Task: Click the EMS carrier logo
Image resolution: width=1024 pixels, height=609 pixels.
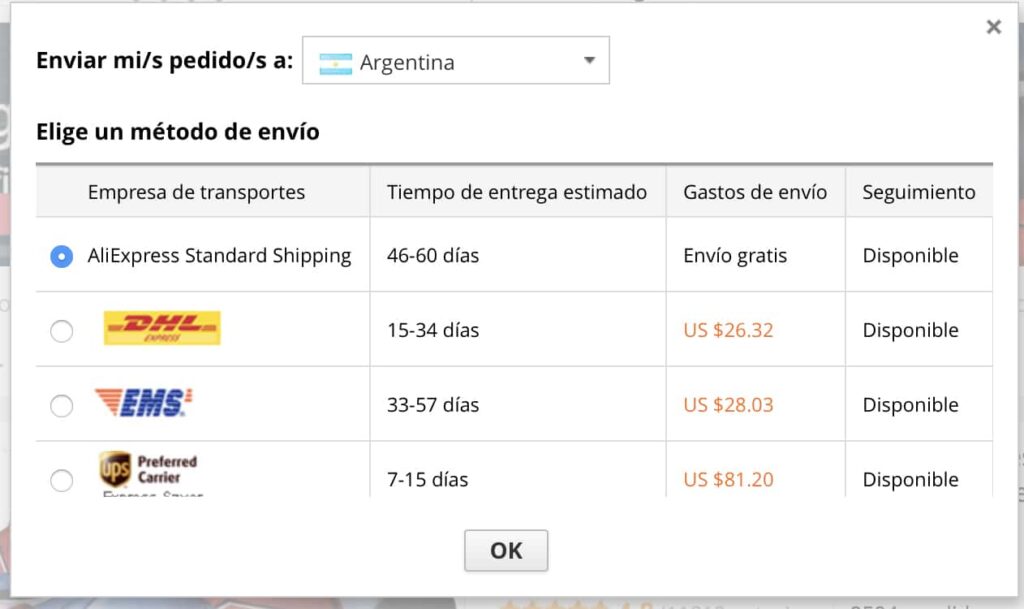Action: click(143, 402)
